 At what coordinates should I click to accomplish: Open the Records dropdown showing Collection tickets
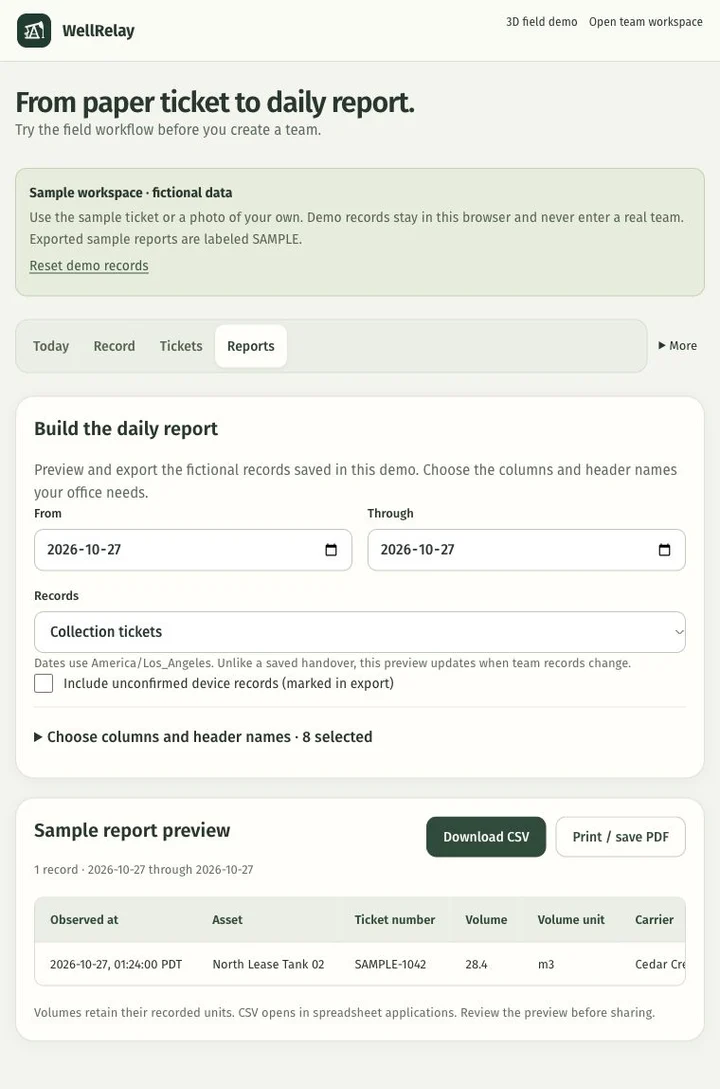tap(360, 632)
